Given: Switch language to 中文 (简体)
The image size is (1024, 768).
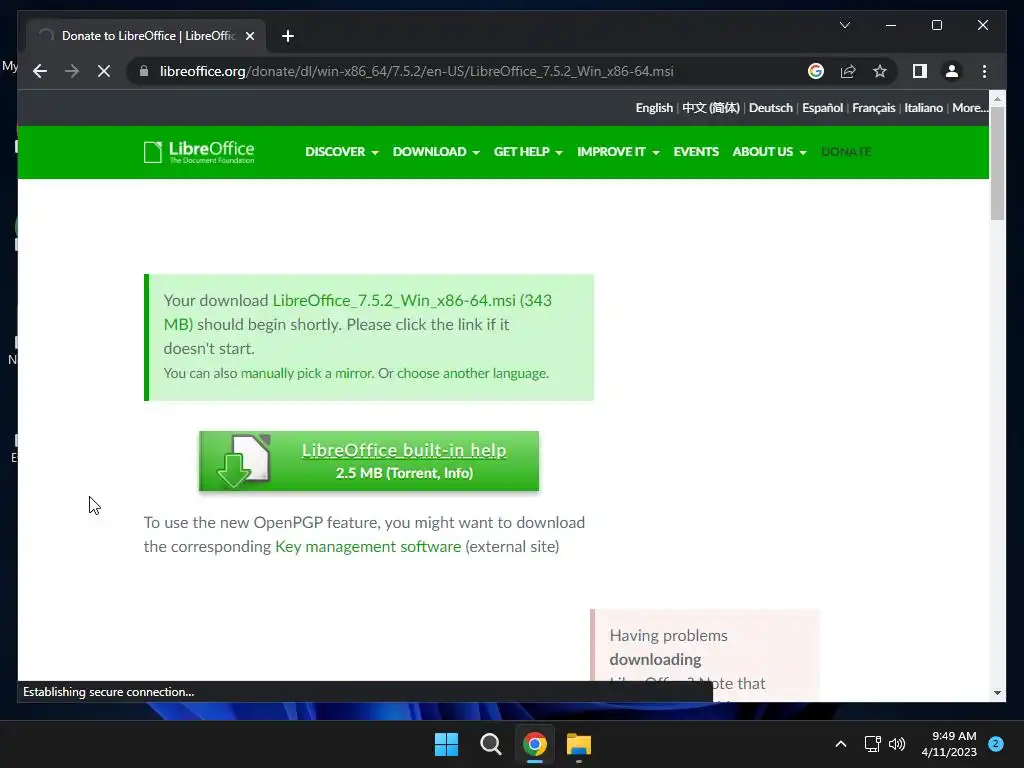Looking at the screenshot, I should click(711, 108).
